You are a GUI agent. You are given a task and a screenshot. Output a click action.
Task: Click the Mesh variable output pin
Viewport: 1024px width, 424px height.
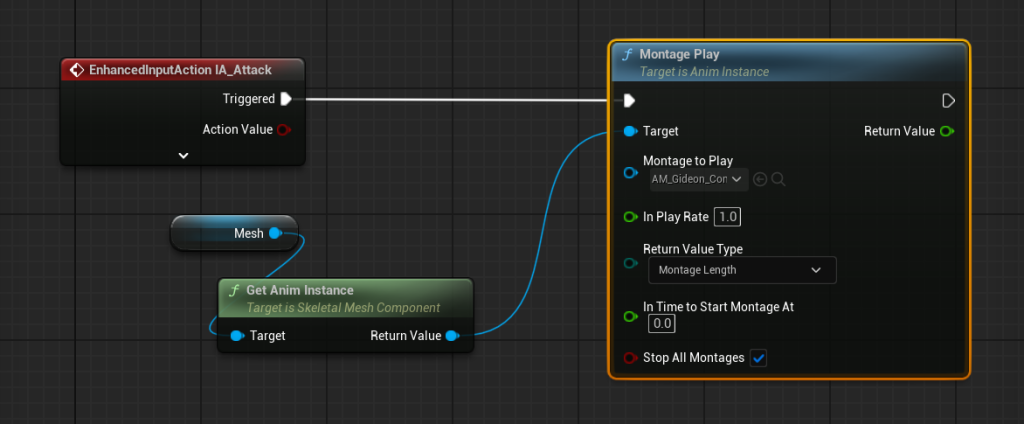[276, 233]
